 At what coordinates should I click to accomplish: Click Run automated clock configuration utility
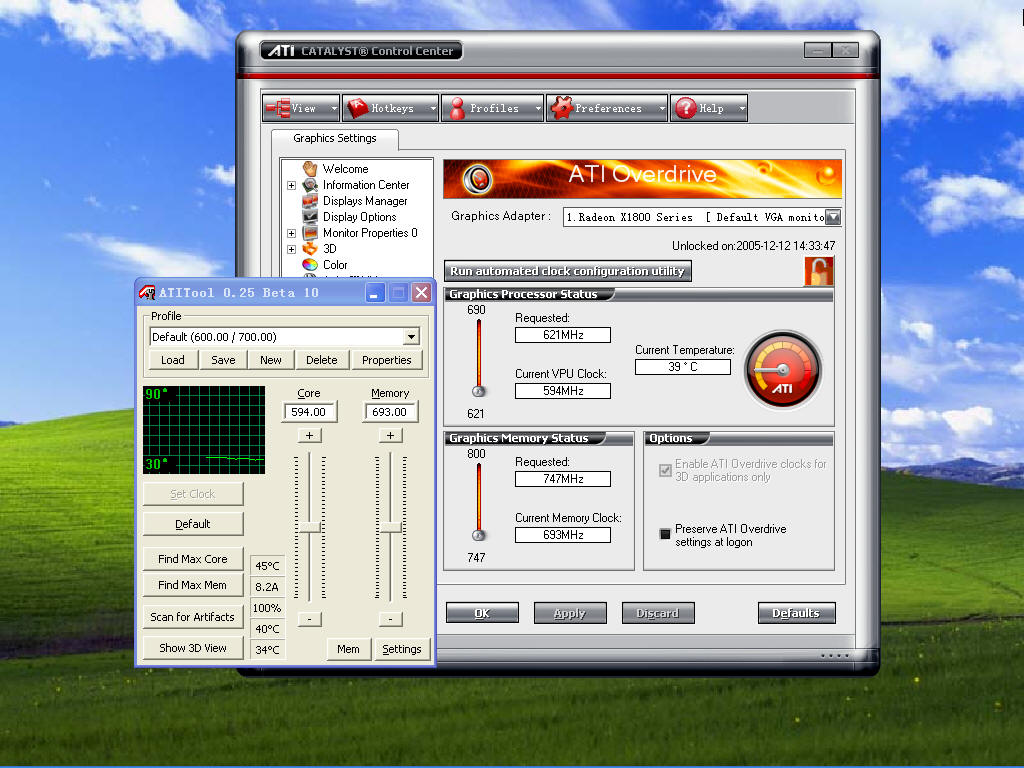567,271
